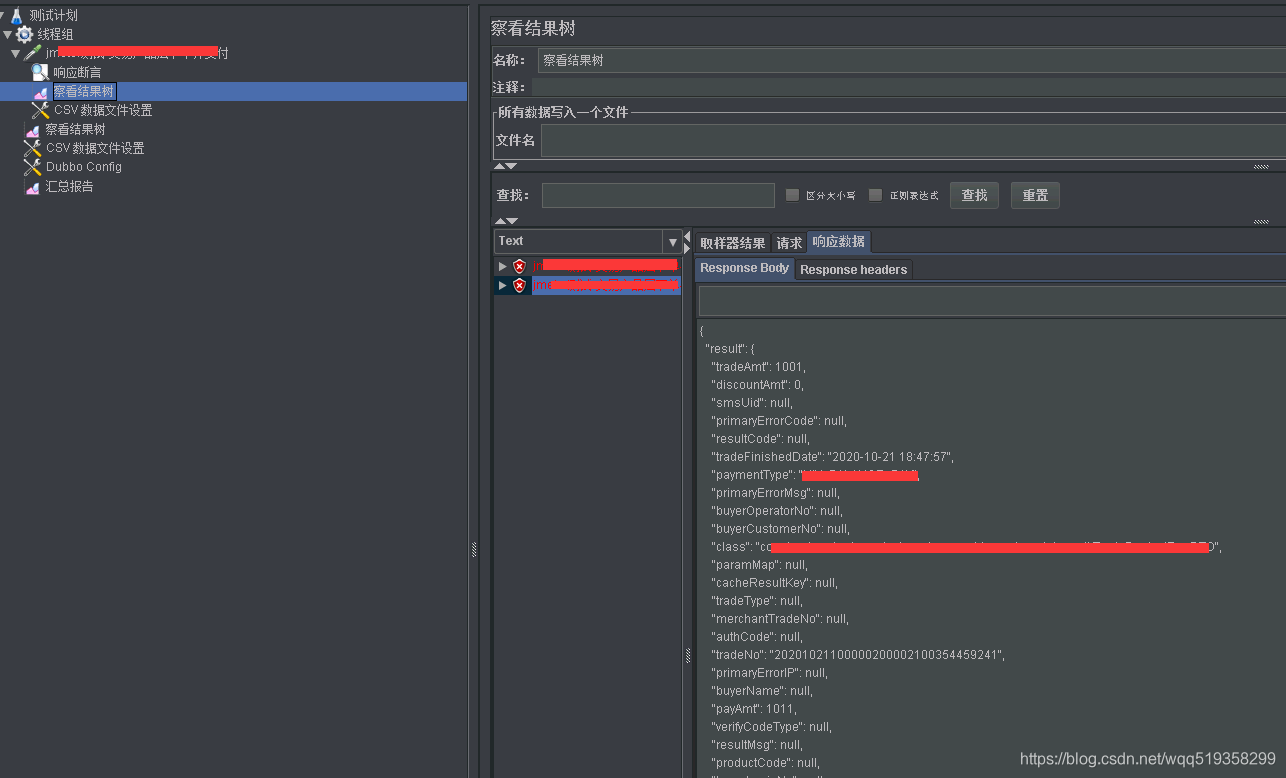Click the "resultCode": null line

[x=760, y=439]
